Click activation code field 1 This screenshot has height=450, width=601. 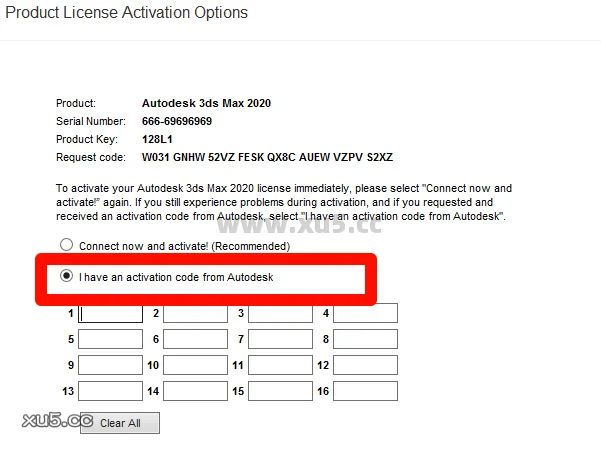coord(110,314)
